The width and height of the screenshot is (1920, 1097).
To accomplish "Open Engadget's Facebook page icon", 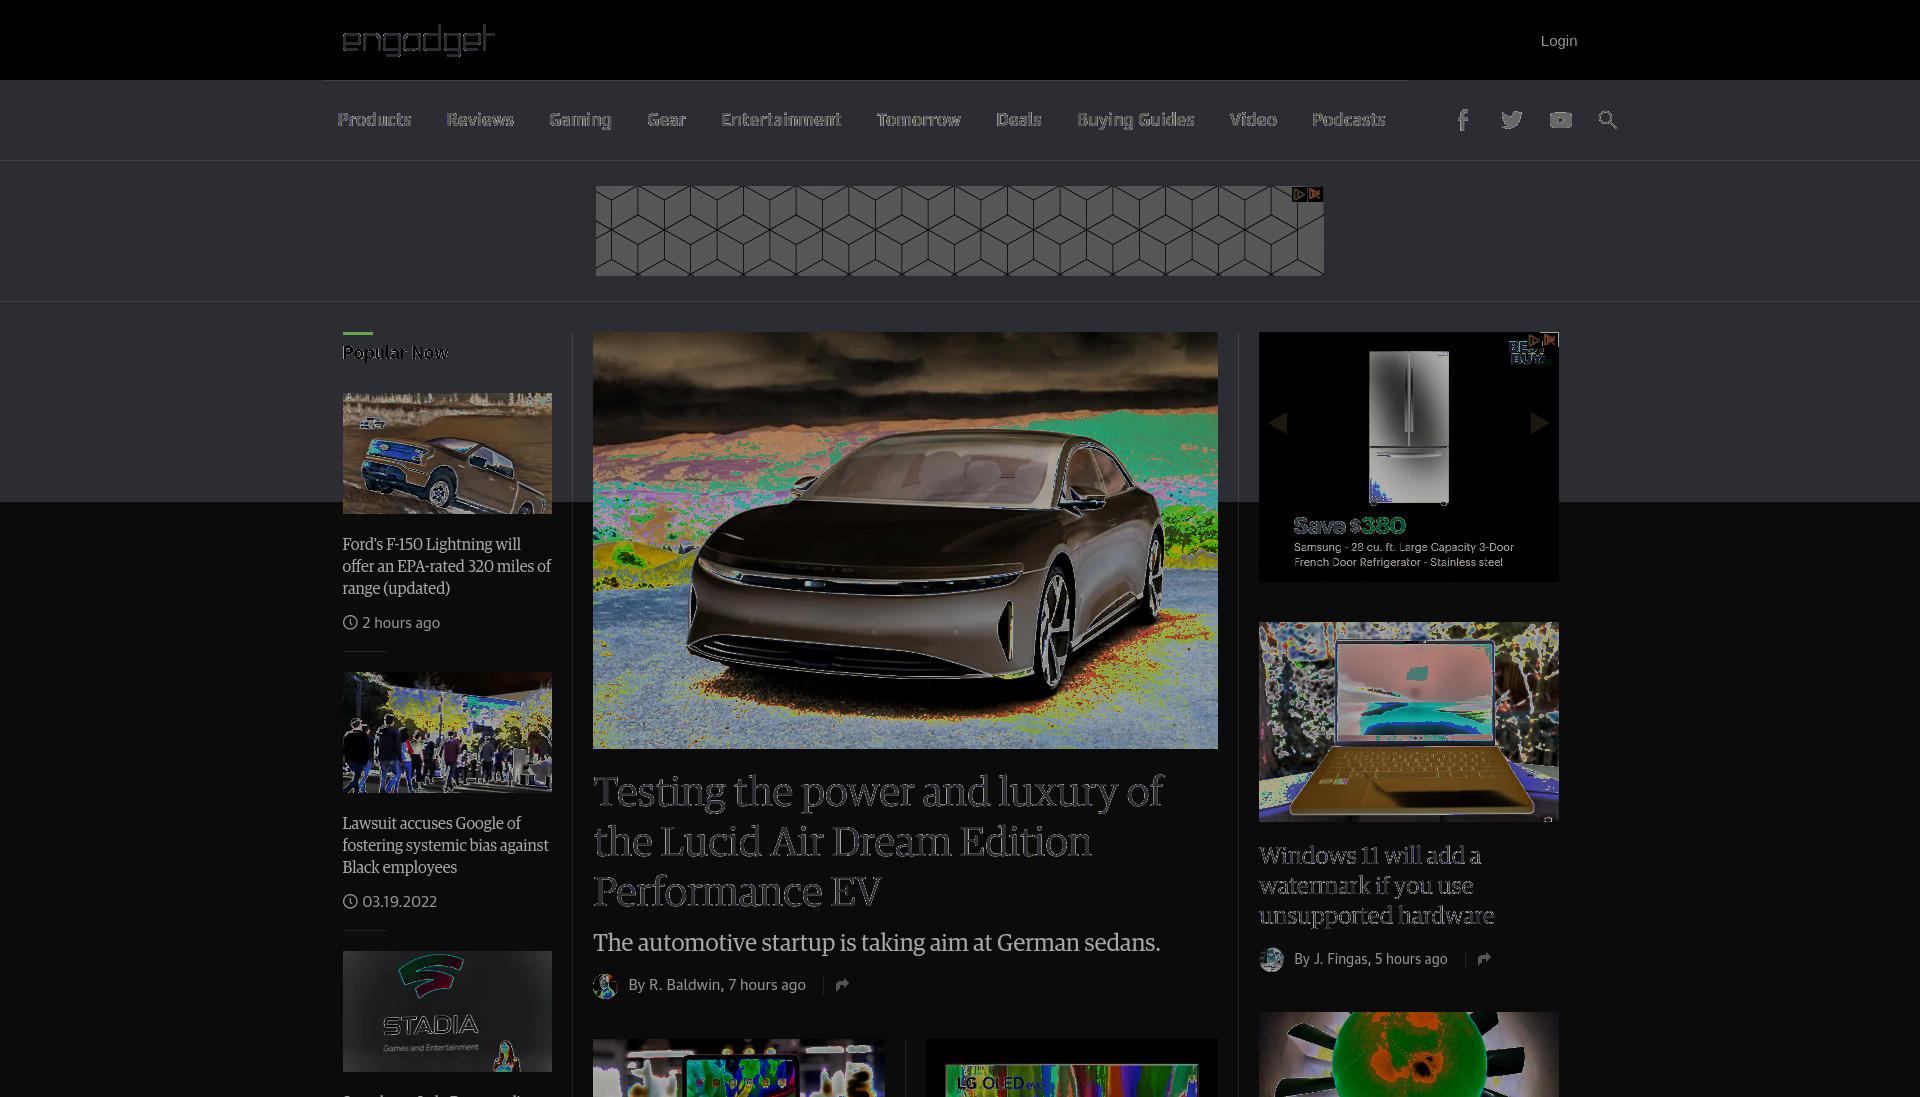I will pyautogui.click(x=1462, y=120).
